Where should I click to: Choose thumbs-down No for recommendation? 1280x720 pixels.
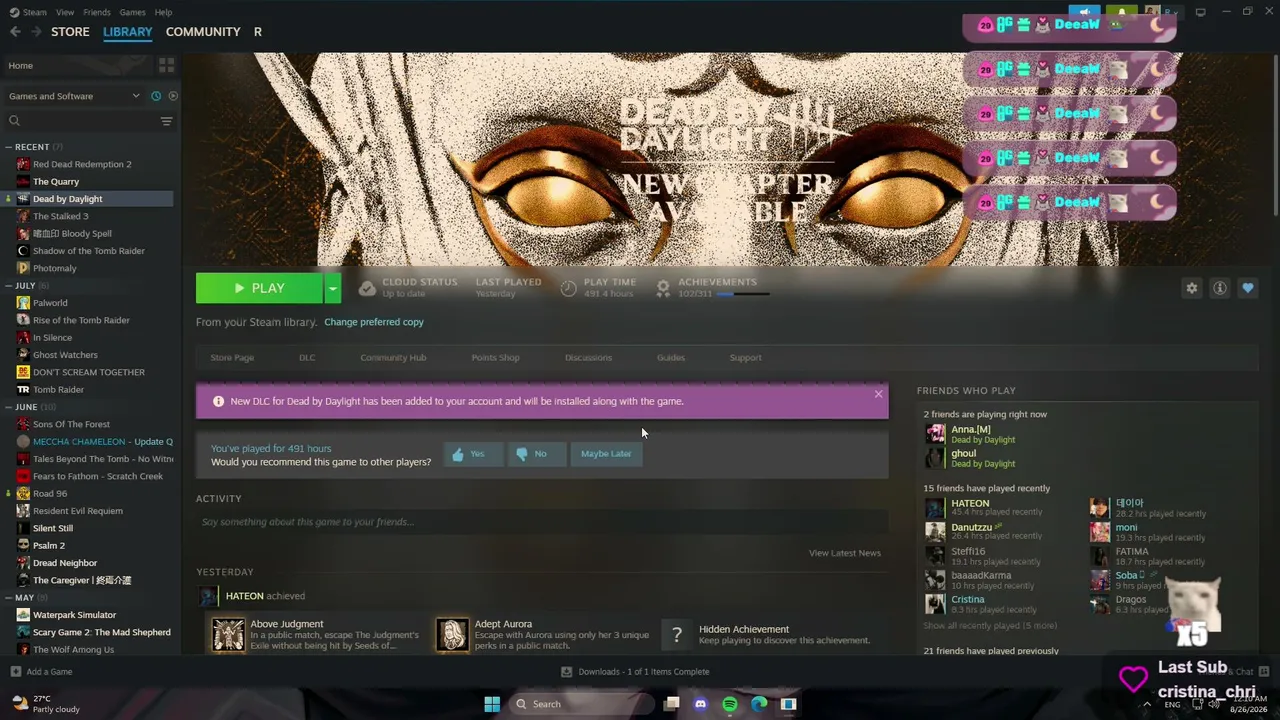click(x=536, y=454)
